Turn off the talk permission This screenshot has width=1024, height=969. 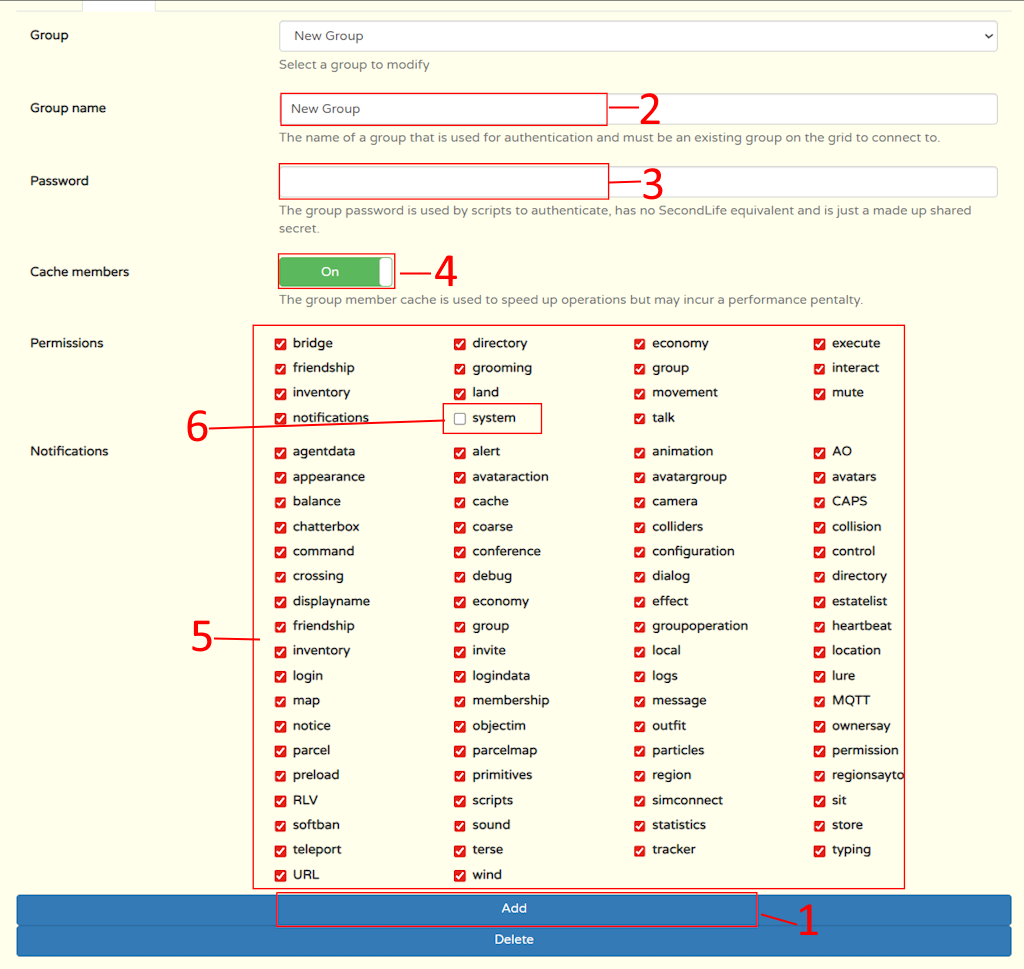[640, 418]
